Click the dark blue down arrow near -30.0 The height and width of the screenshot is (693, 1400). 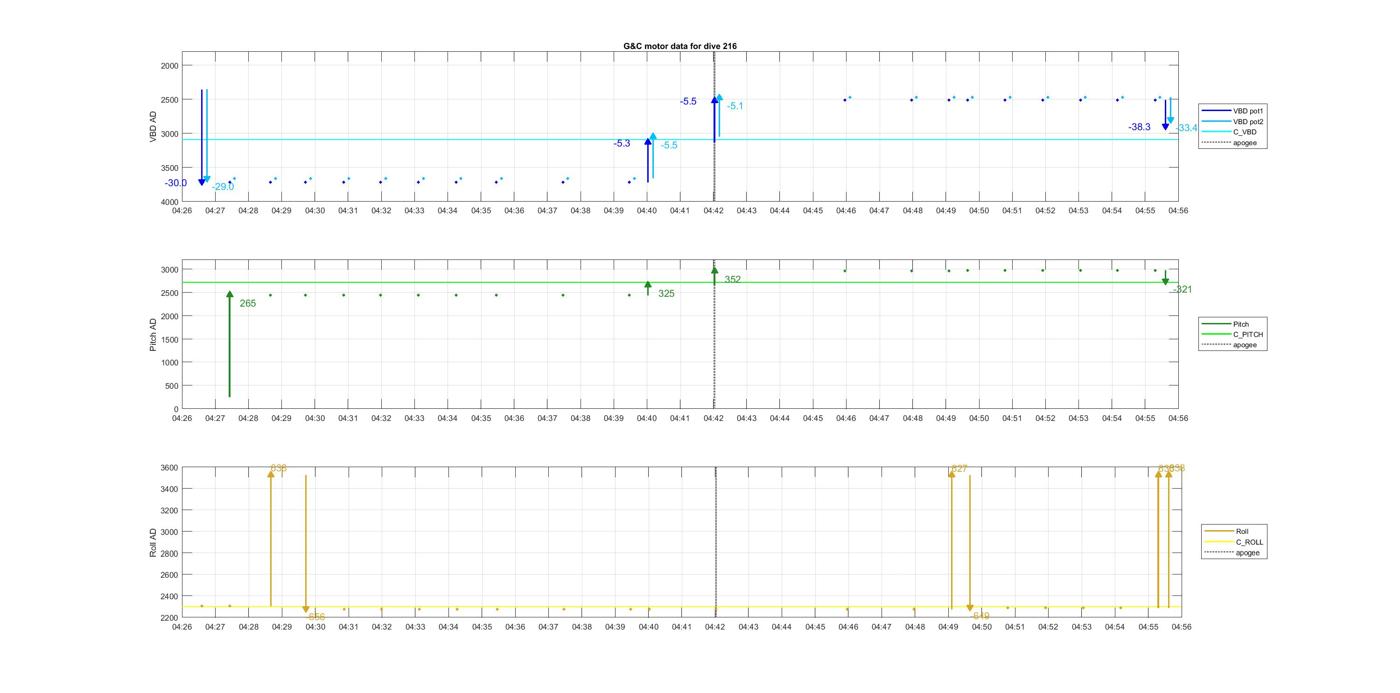[202, 137]
